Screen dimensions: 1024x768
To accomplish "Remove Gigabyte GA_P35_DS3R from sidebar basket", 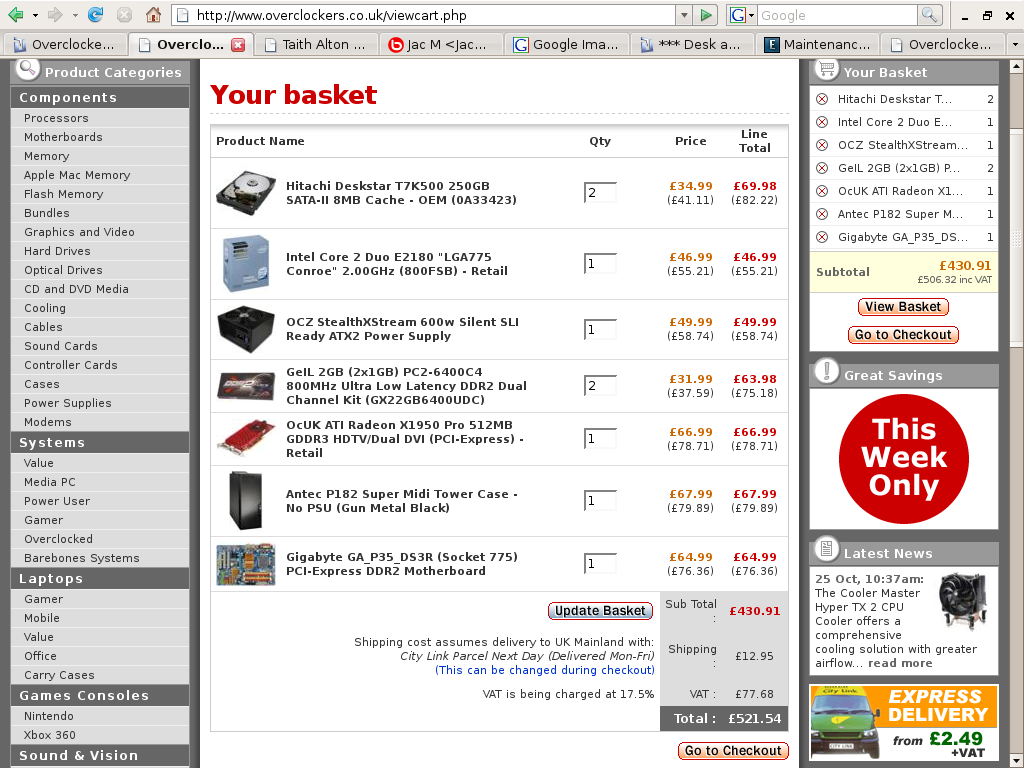I will (822, 237).
